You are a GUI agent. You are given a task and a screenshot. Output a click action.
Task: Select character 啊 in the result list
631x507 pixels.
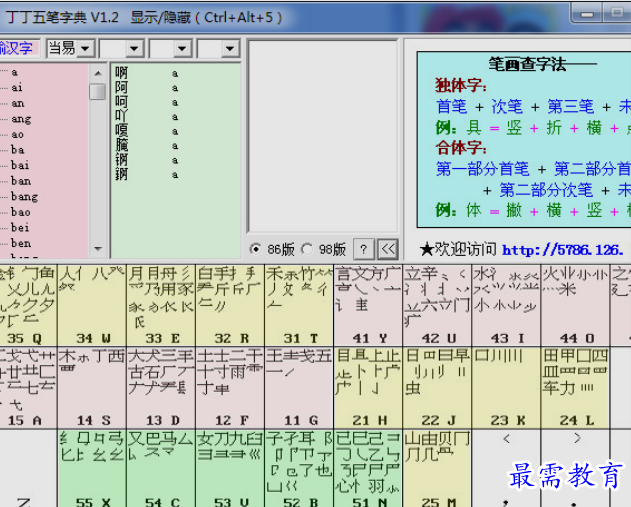pyautogui.click(x=122, y=73)
